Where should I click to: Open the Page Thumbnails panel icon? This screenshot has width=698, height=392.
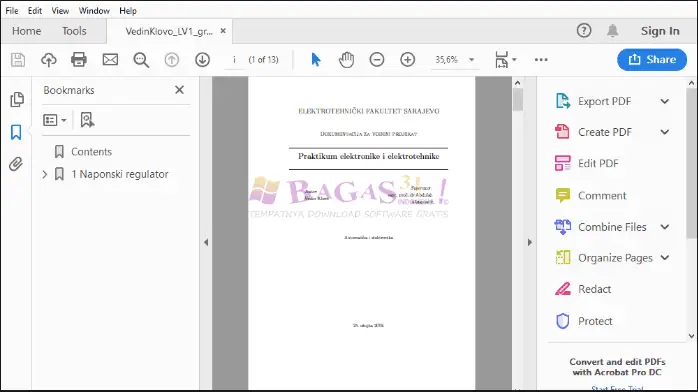17,99
